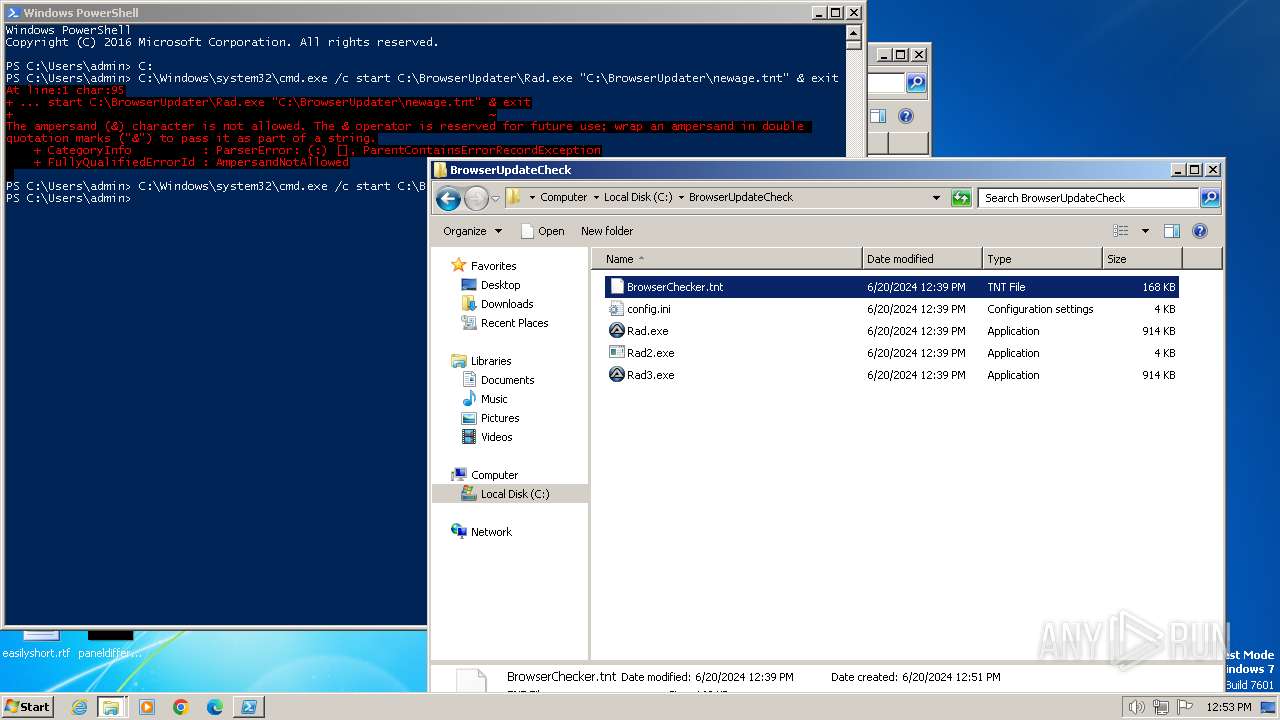Click the Rad2.exe file icon

click(x=617, y=353)
